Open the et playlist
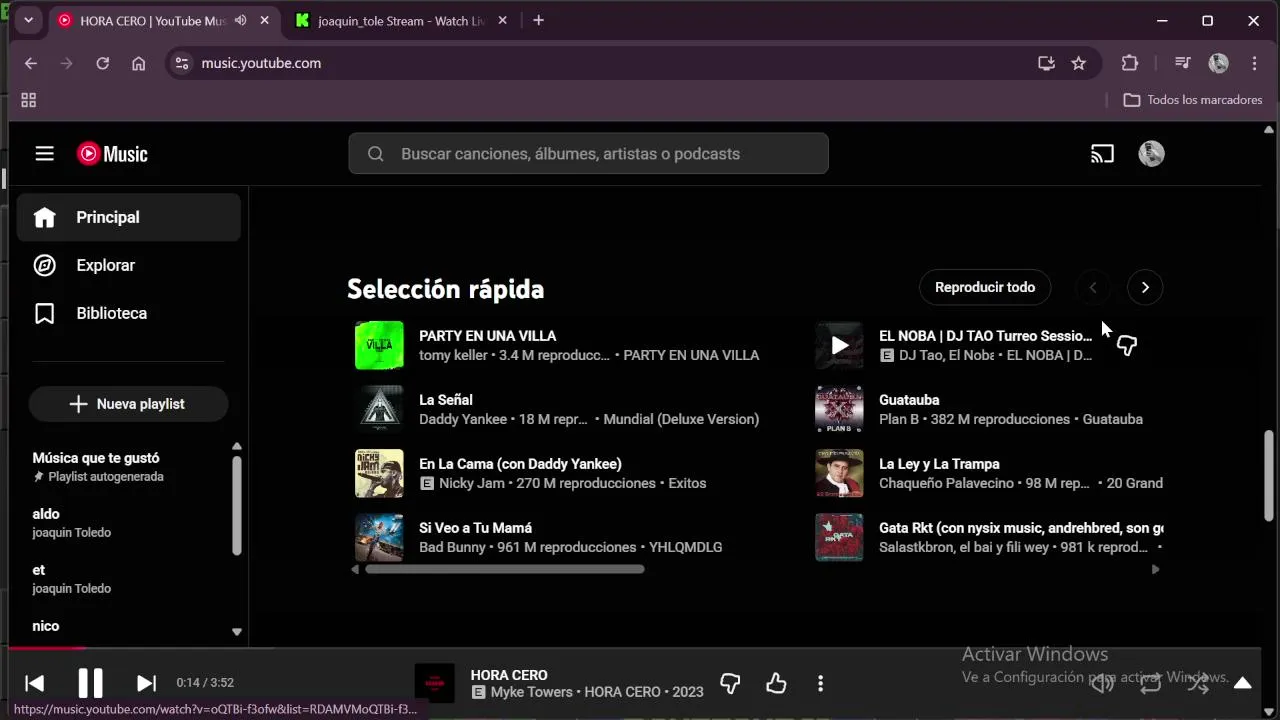Screen dimensions: 1280x720 coord(39,570)
